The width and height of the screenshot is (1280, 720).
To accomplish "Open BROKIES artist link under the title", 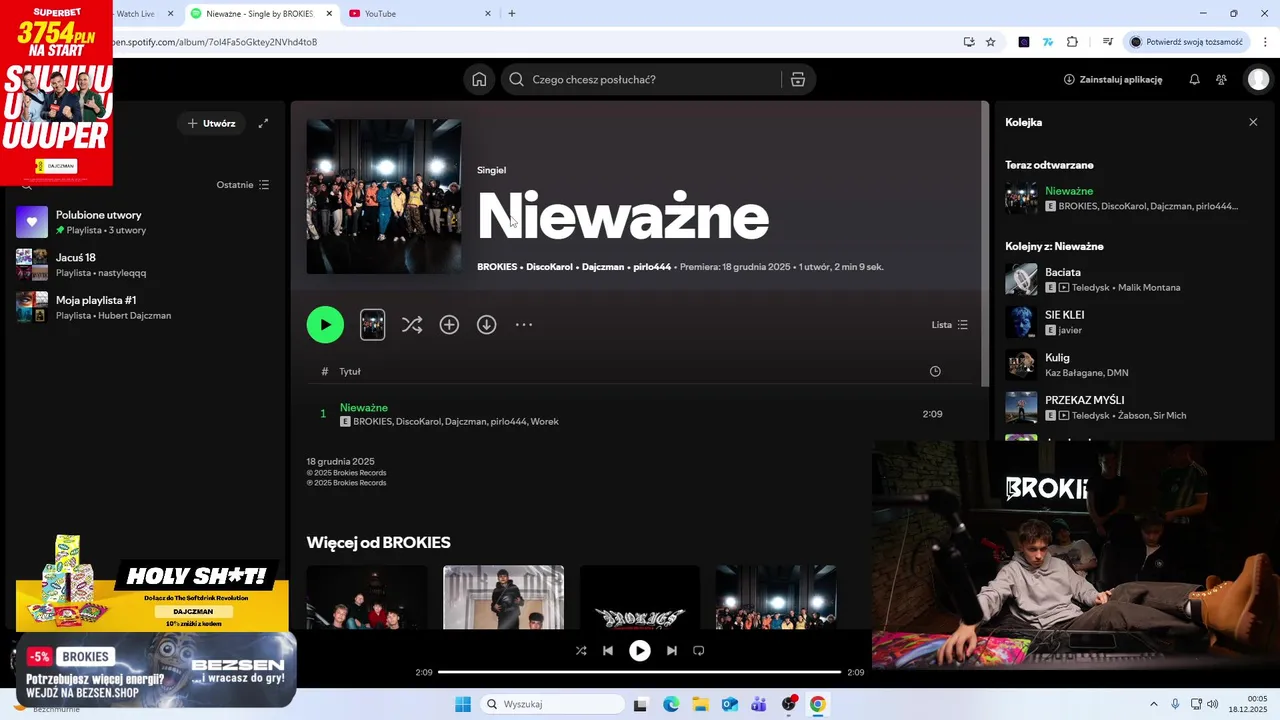I will 497,267.
